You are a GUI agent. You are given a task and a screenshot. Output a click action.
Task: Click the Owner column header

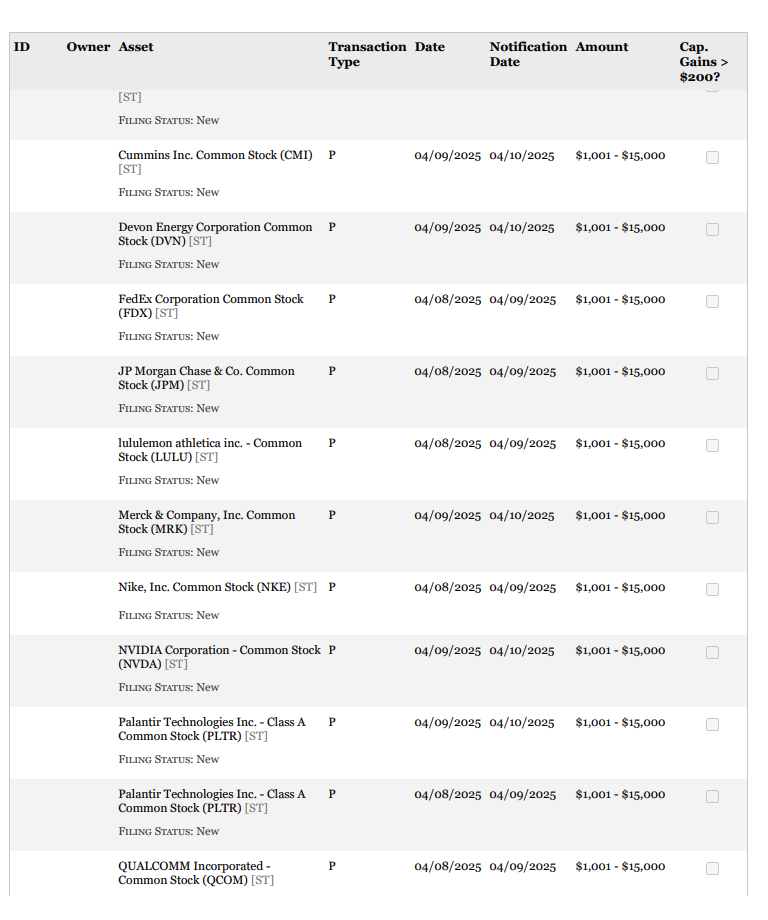[x=88, y=47]
